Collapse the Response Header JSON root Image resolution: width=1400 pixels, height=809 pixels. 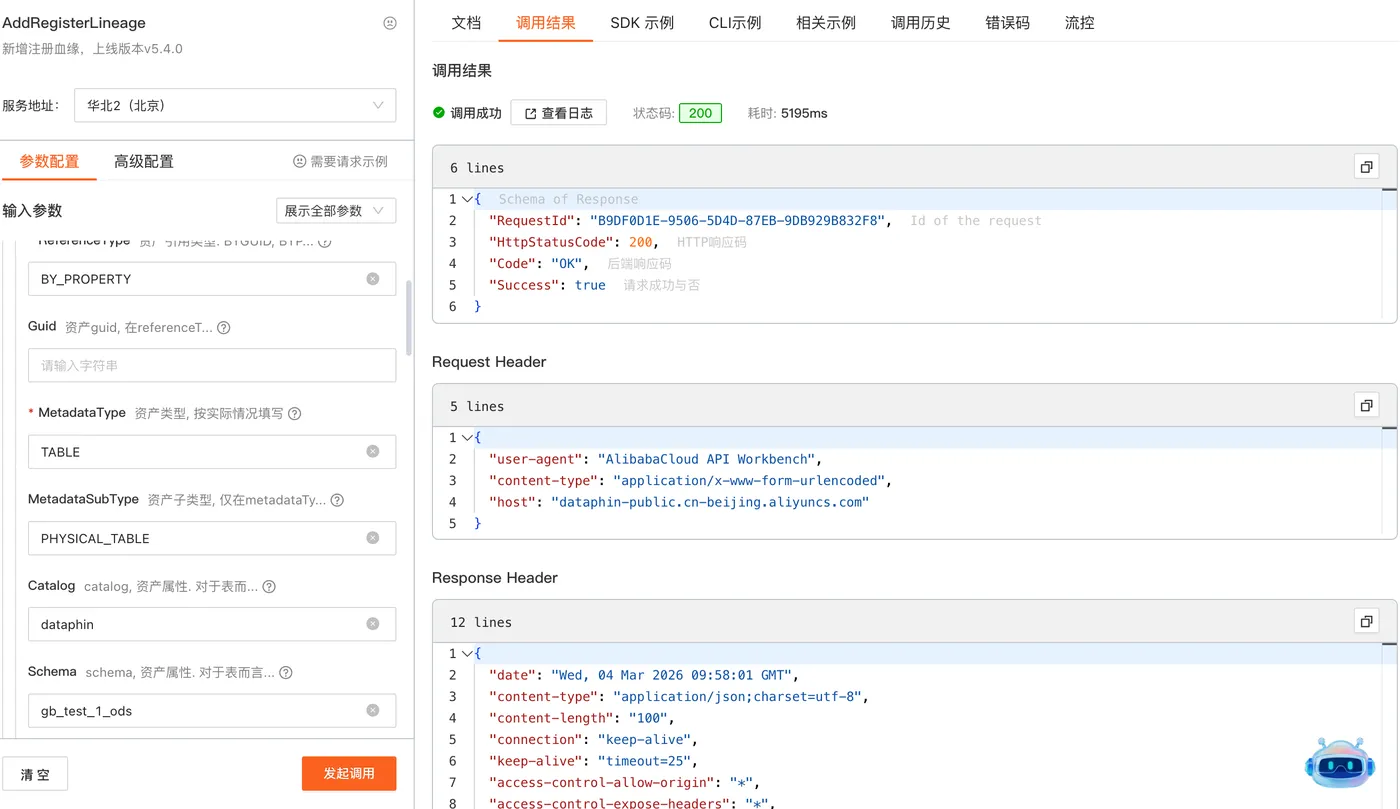pos(467,653)
